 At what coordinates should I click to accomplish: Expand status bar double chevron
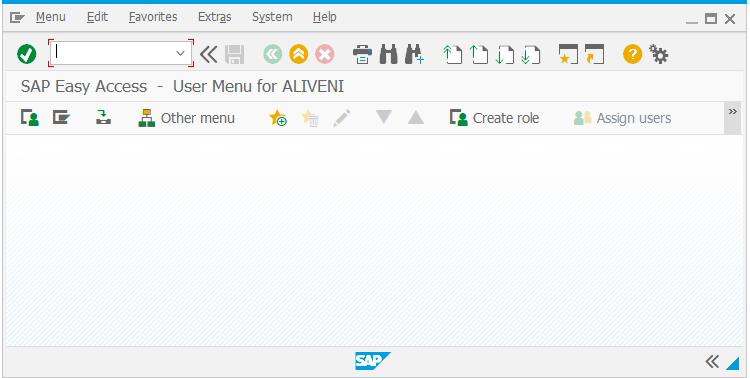coord(712,362)
